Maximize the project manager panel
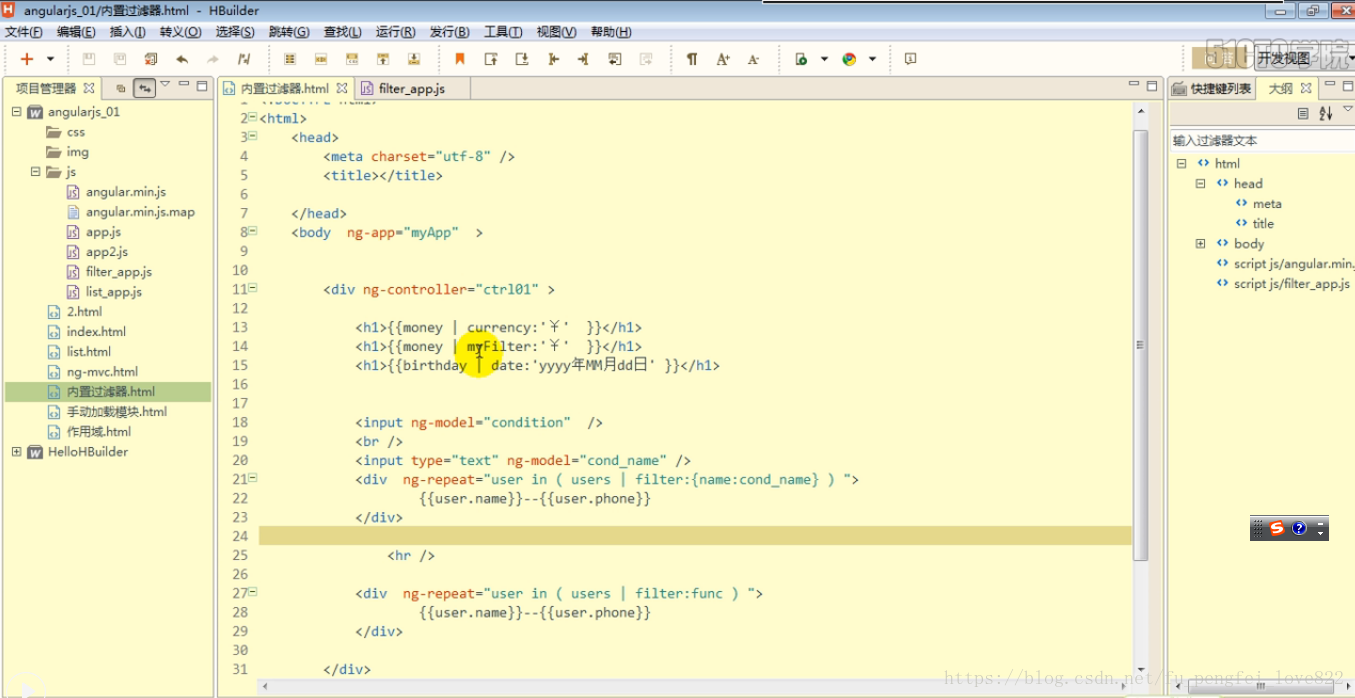Image resolution: width=1355 pixels, height=698 pixels. 204,85
